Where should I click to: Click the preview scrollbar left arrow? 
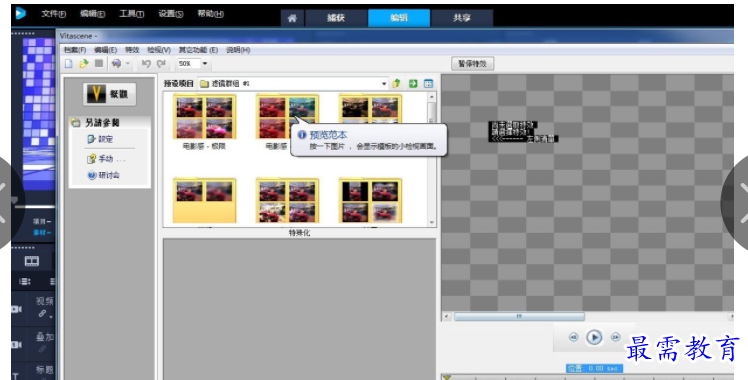point(447,316)
